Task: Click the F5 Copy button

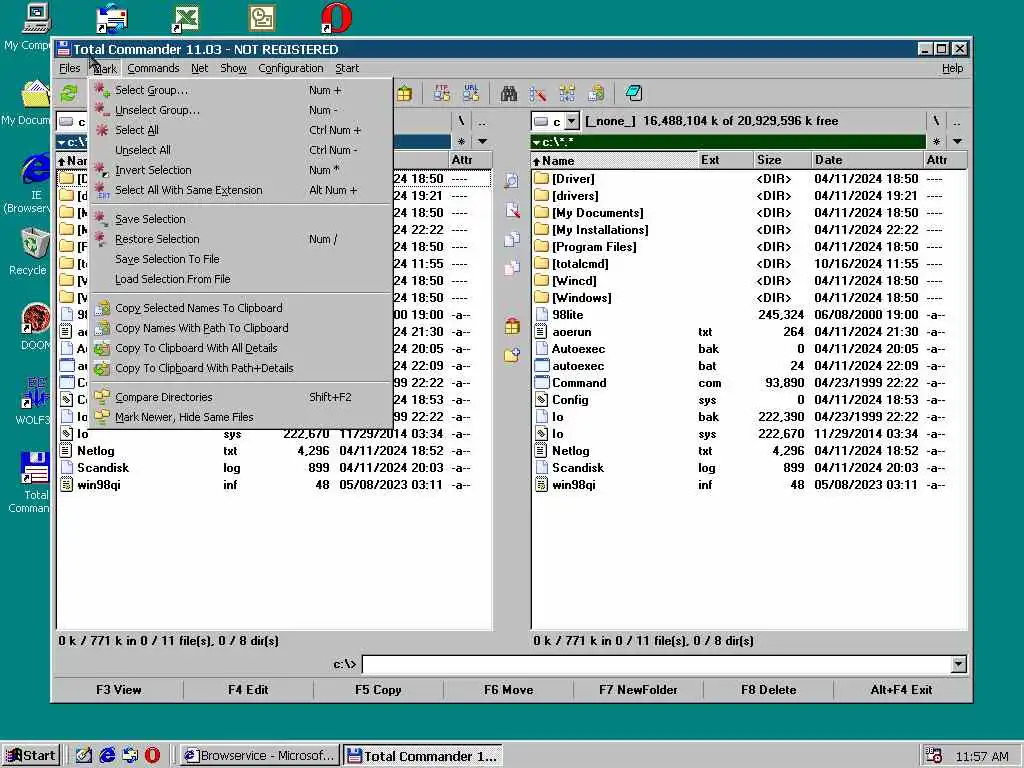Action: click(378, 690)
